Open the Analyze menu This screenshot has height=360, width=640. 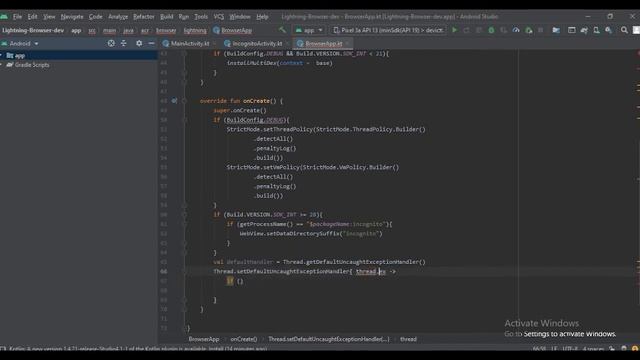click(118, 17)
